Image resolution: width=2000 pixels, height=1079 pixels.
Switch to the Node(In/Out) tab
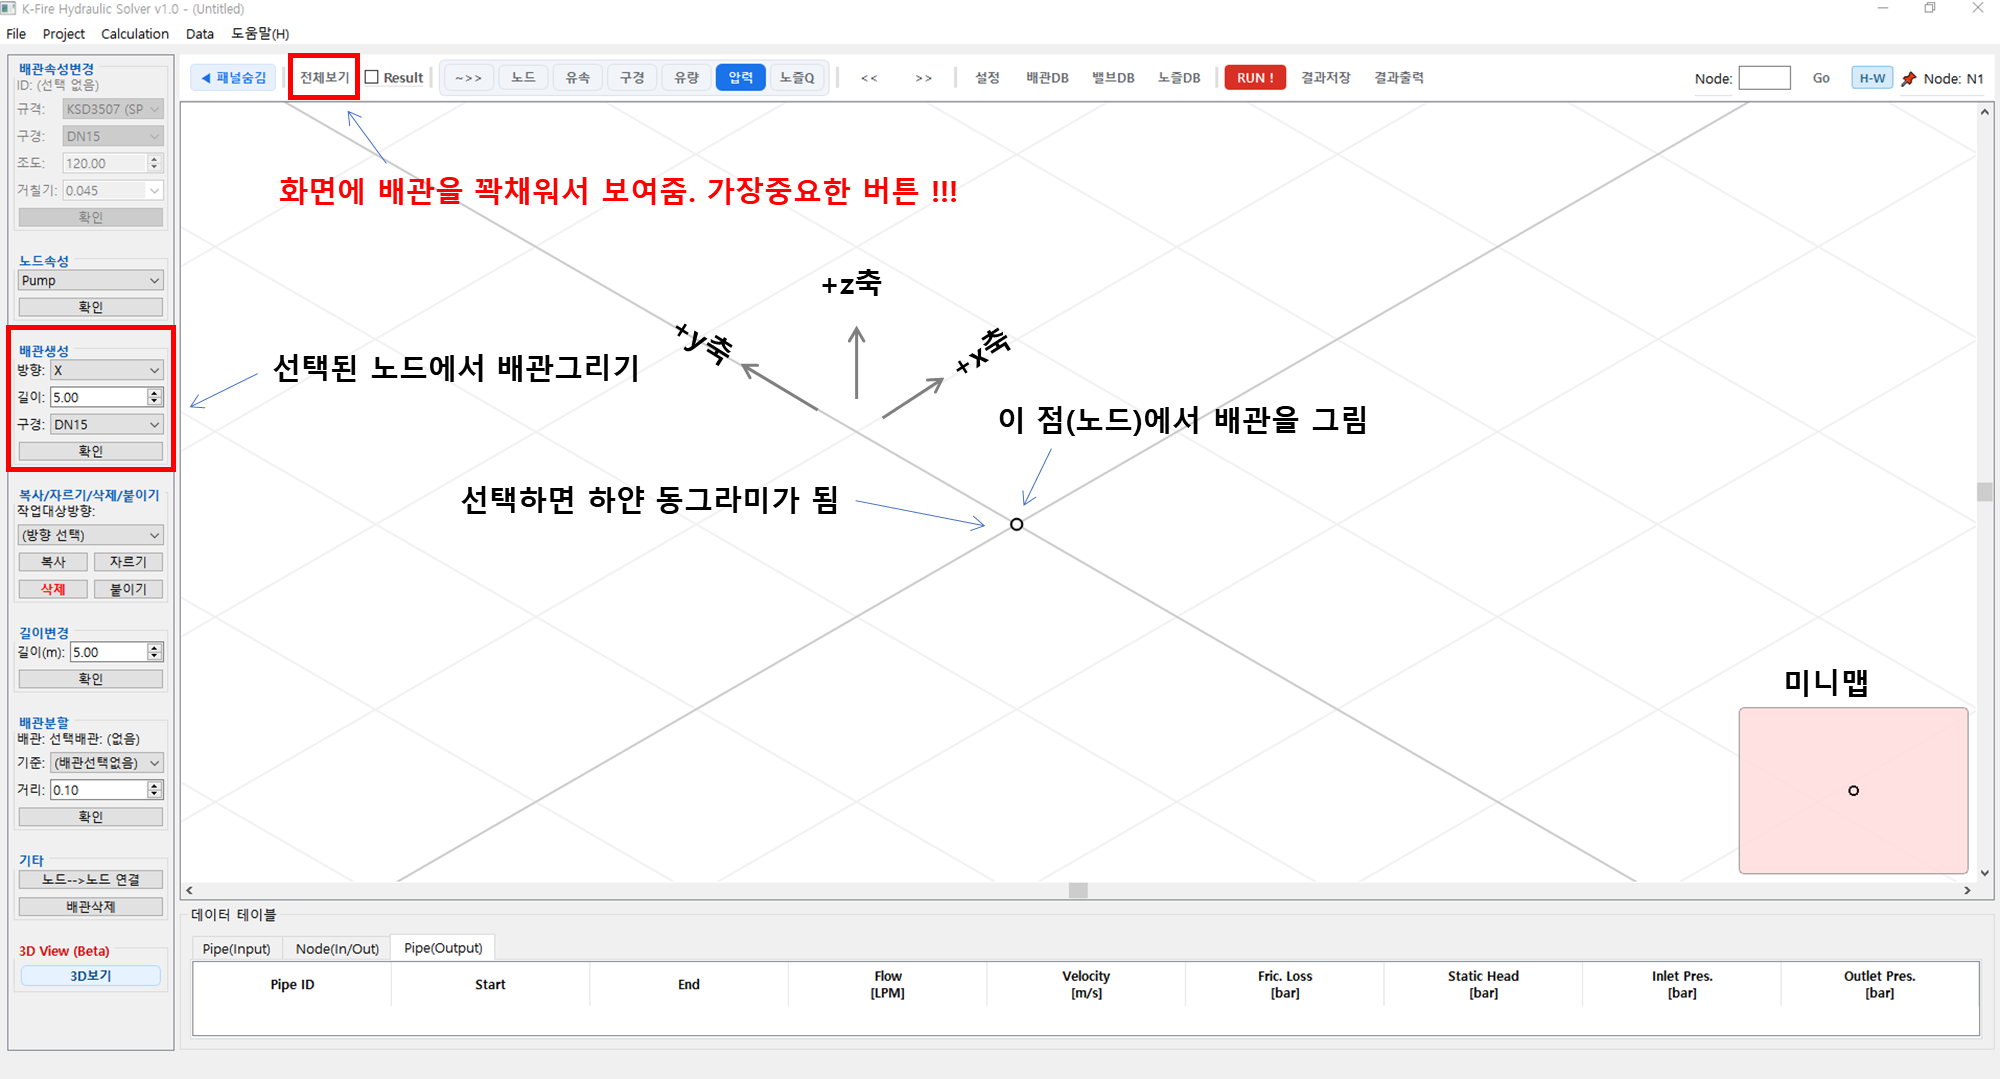click(337, 948)
